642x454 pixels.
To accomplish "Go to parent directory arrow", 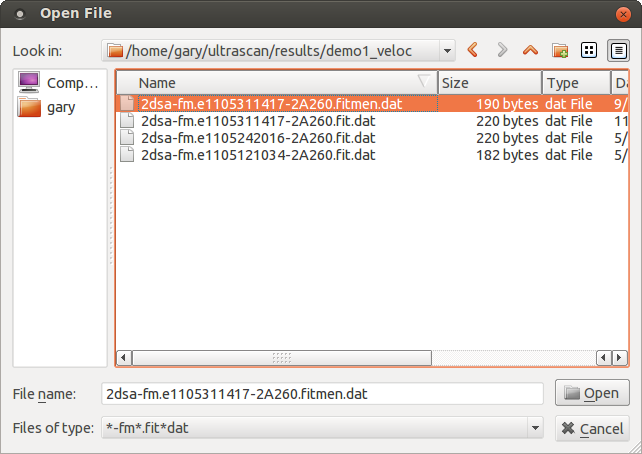I will point(531,50).
